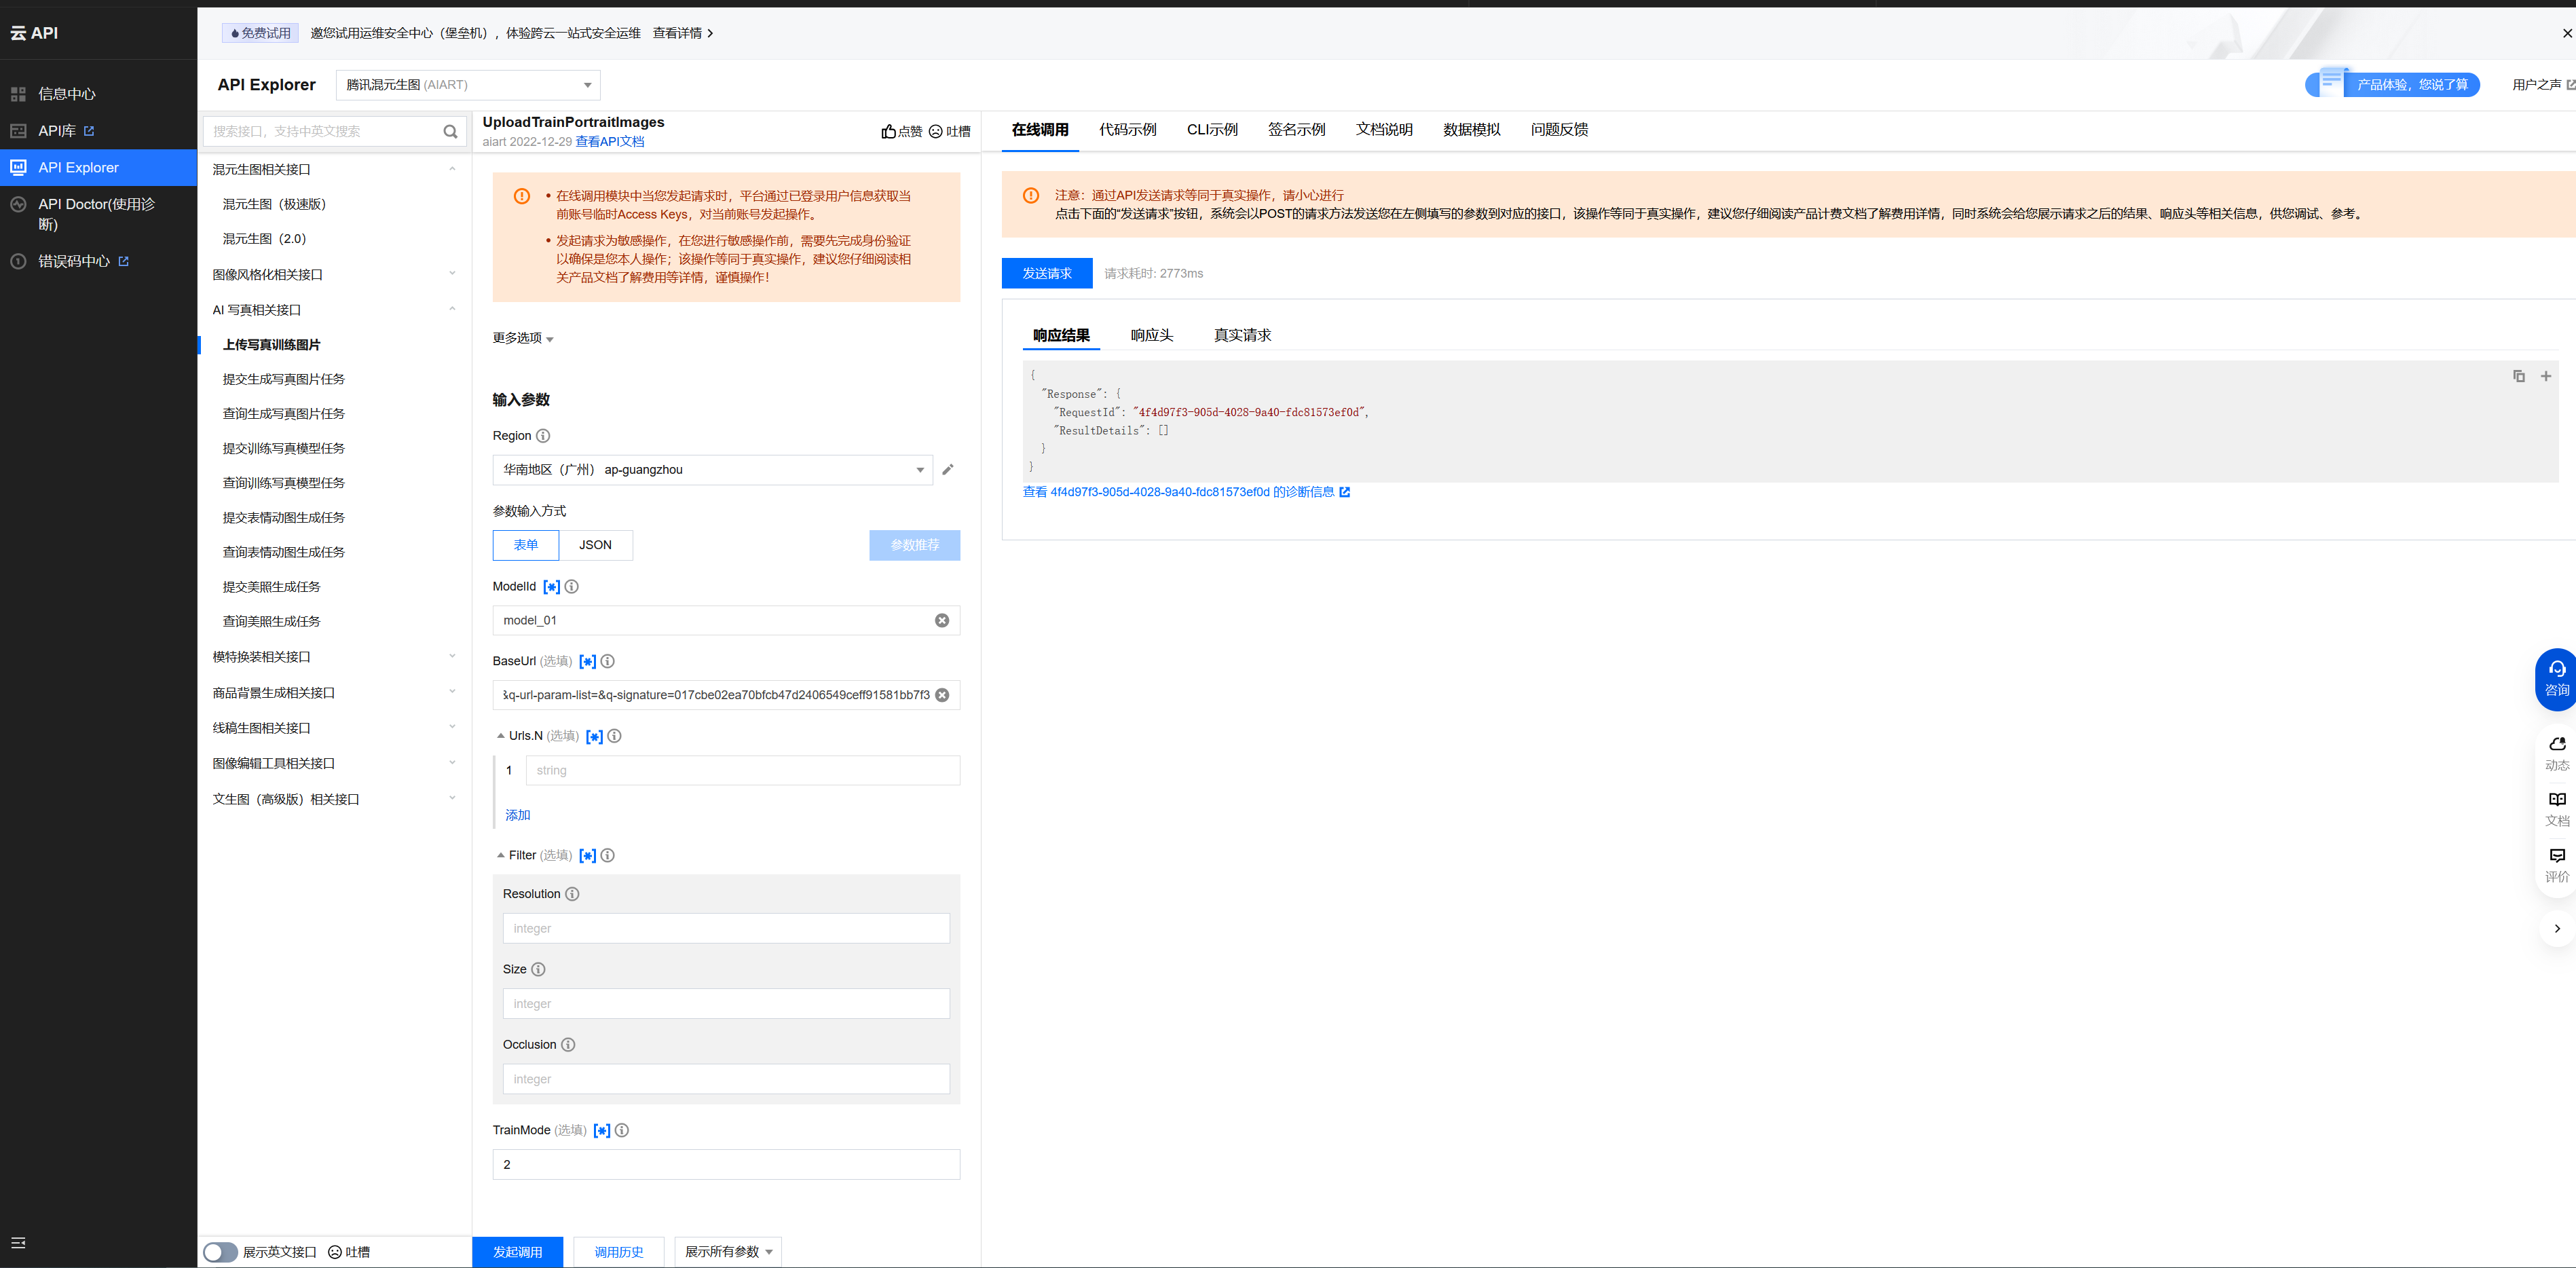This screenshot has height=1268, width=2576.
Task: Click the Region info icon
Action: (x=543, y=436)
